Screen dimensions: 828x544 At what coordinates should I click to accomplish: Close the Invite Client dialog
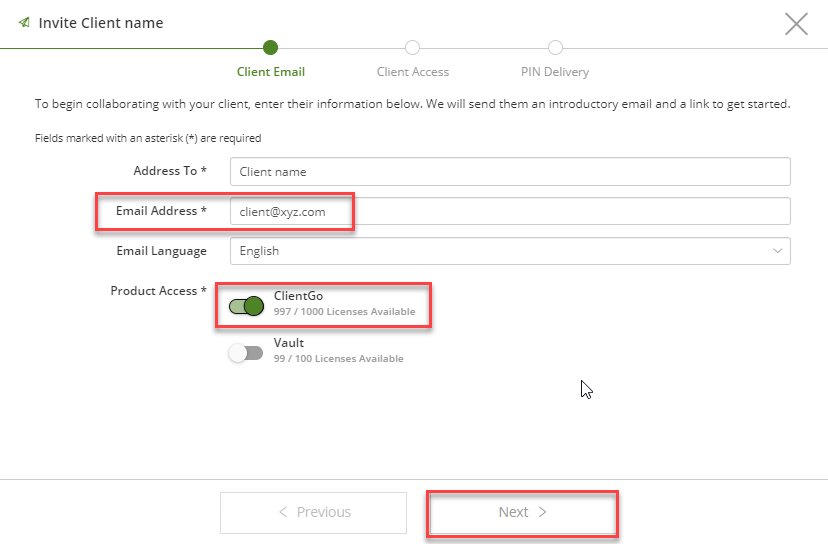click(x=796, y=24)
